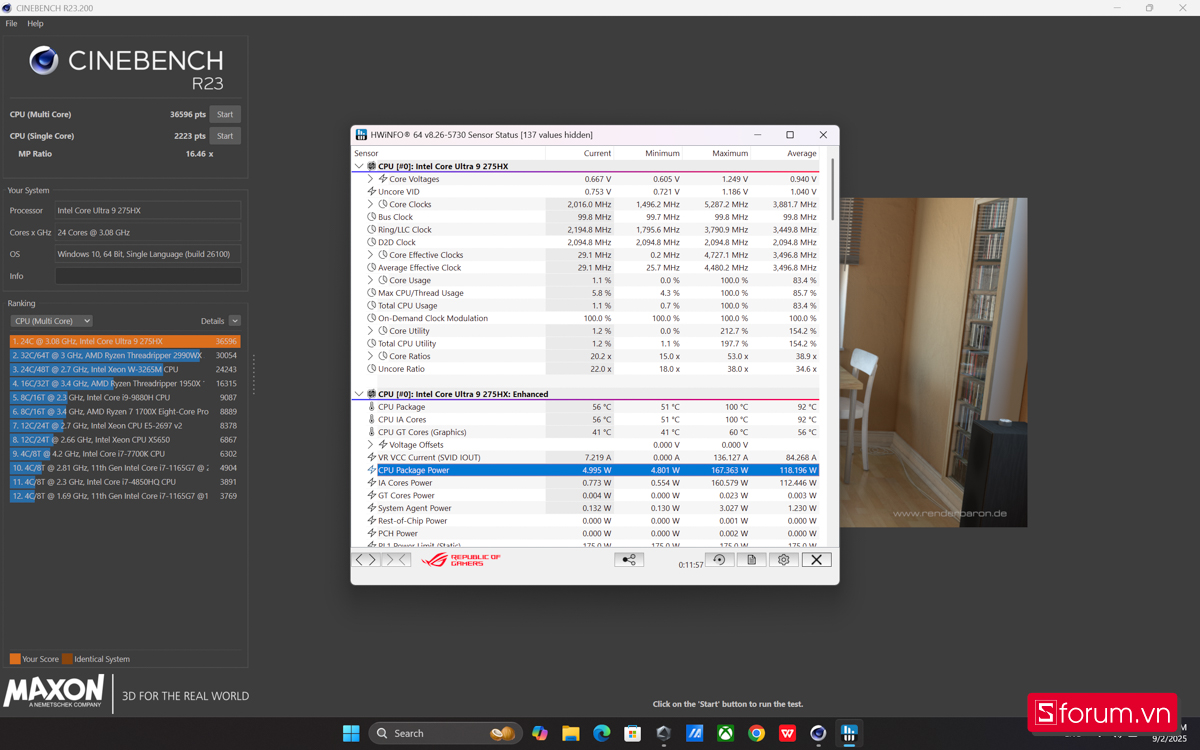
Task: Open the CPU (Multi Core) ranking dropdown
Action: [x=51, y=321]
